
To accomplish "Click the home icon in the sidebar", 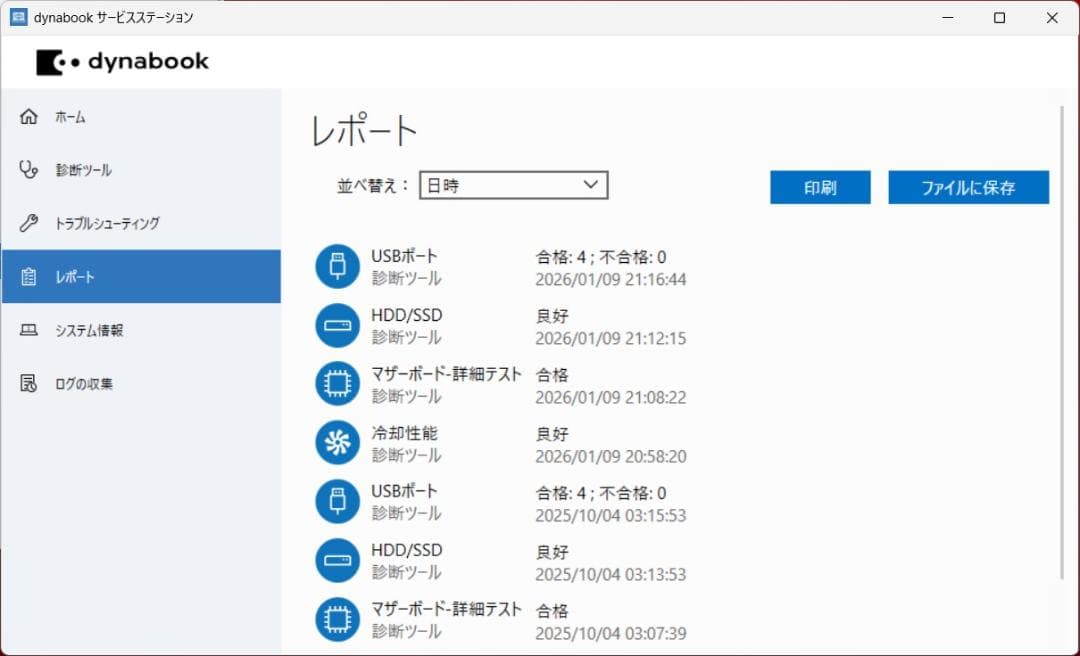I will pyautogui.click(x=27, y=116).
